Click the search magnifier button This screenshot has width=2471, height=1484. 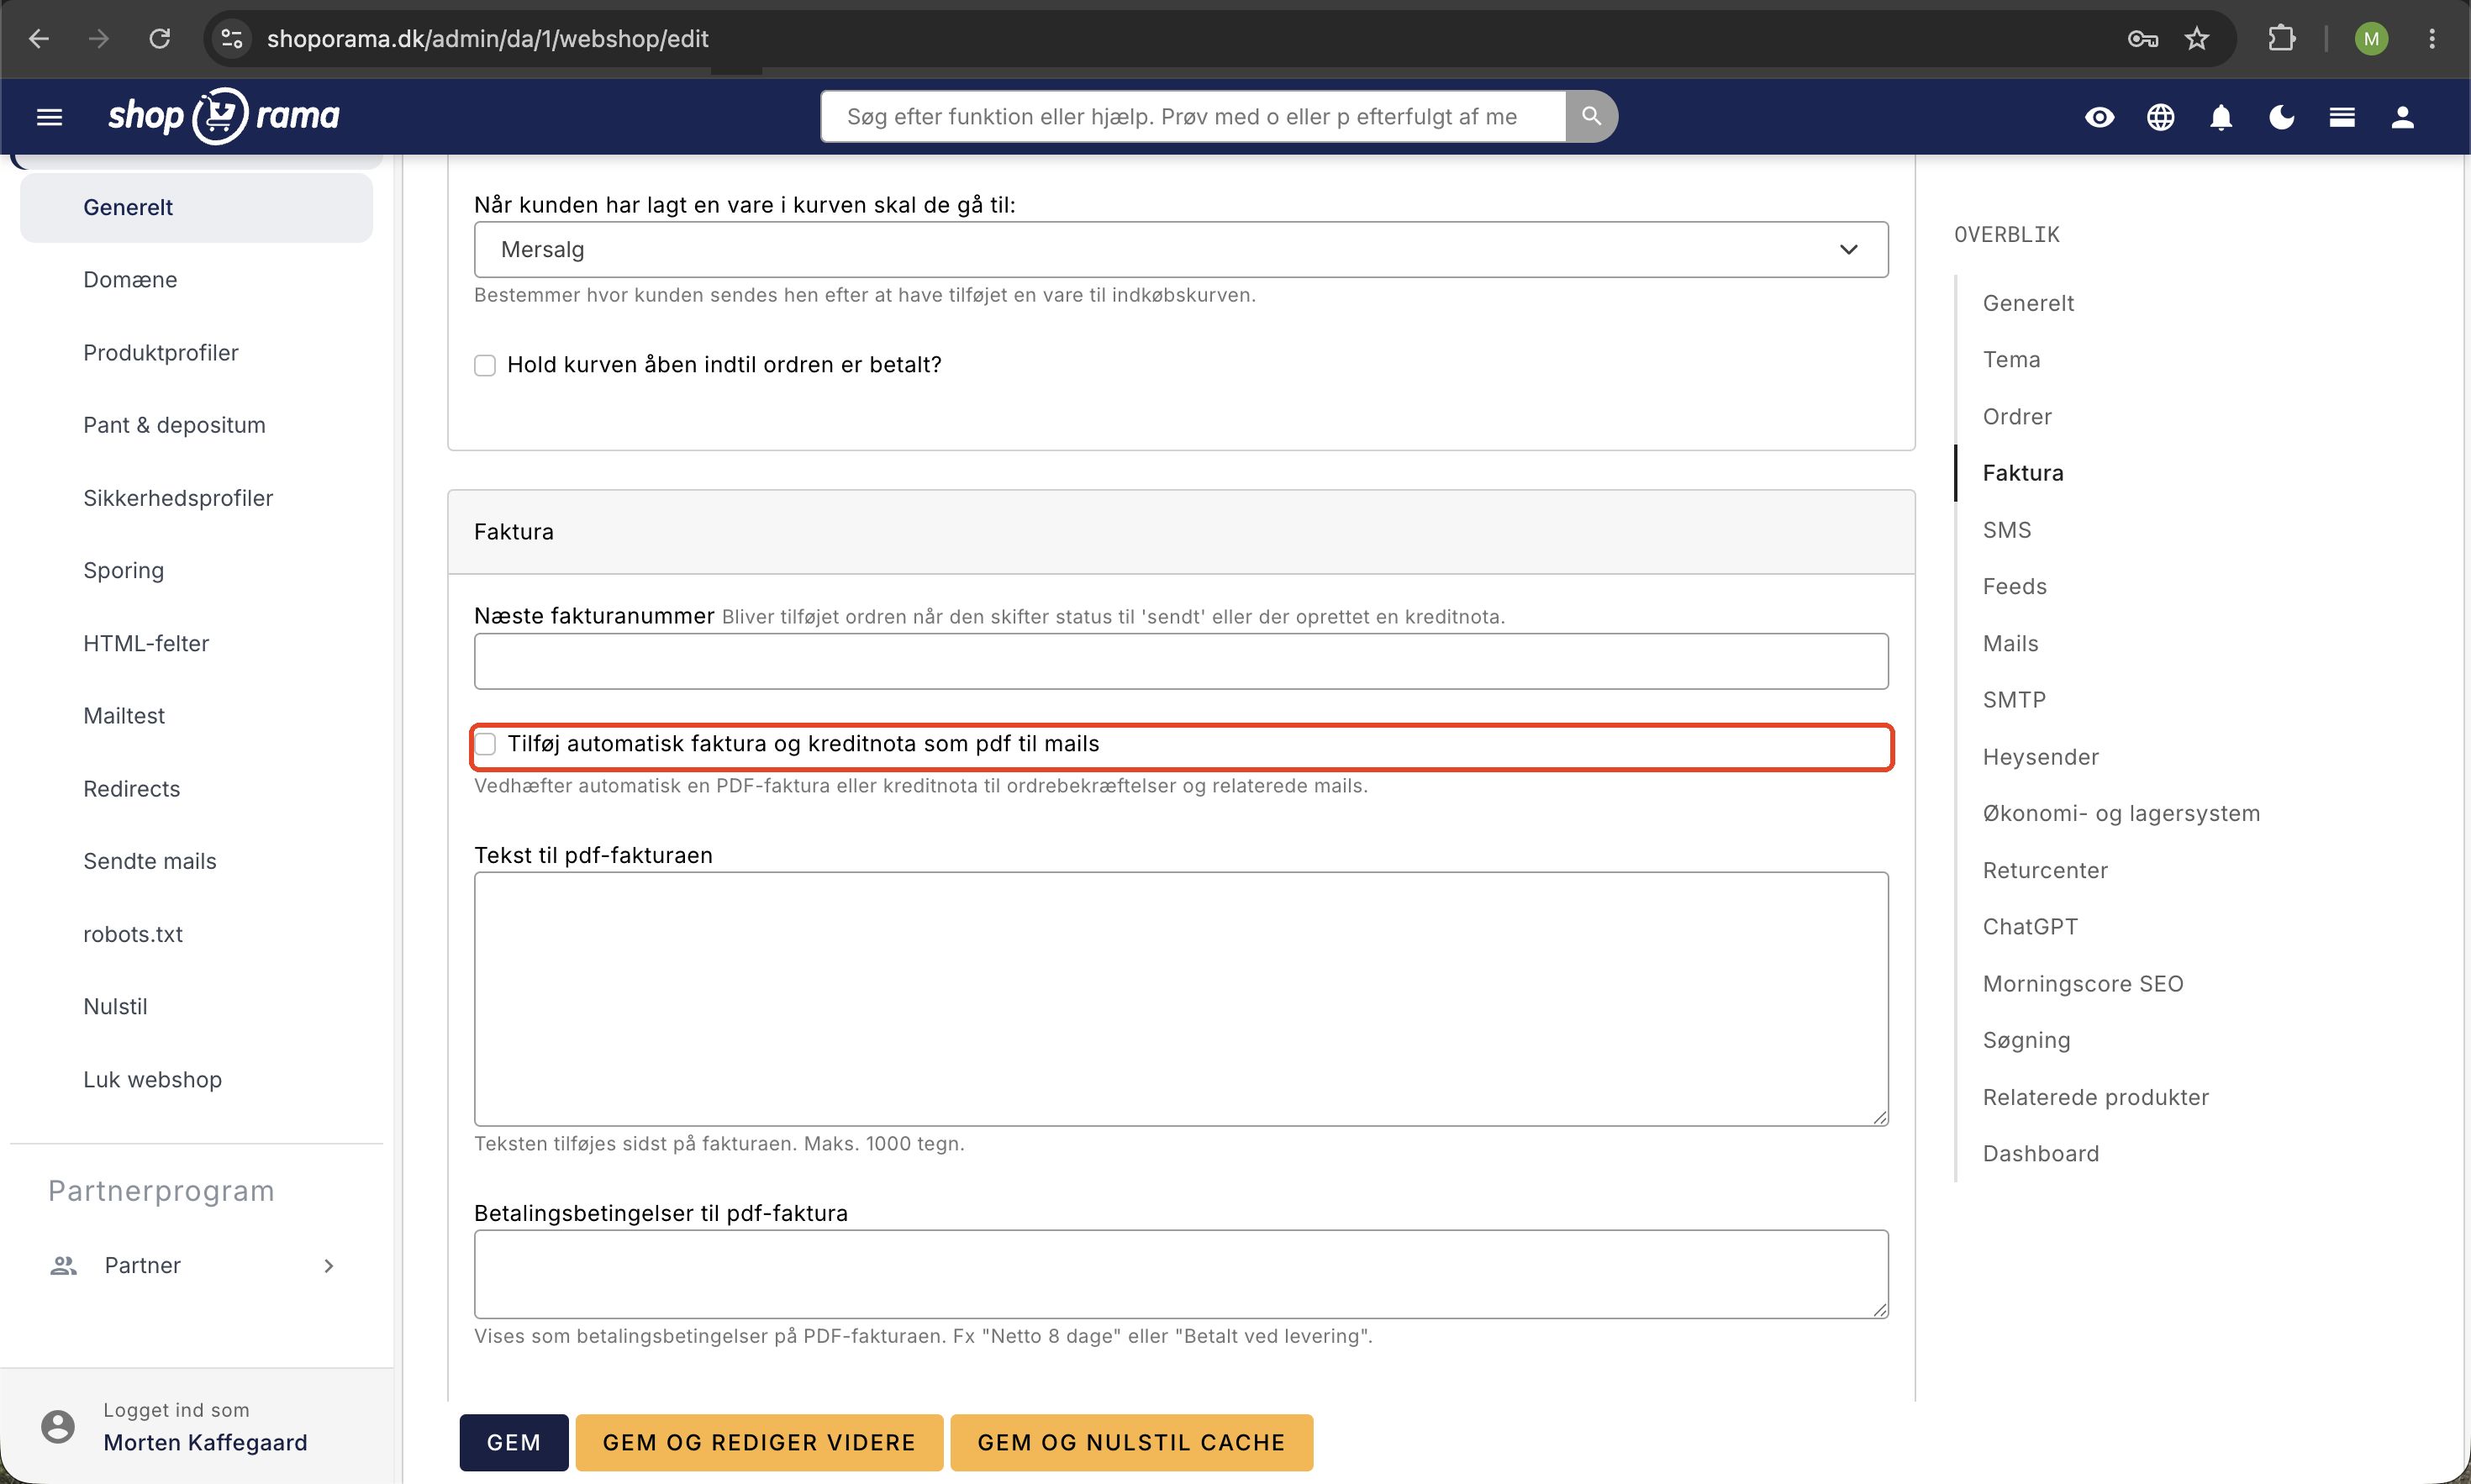pos(1591,117)
